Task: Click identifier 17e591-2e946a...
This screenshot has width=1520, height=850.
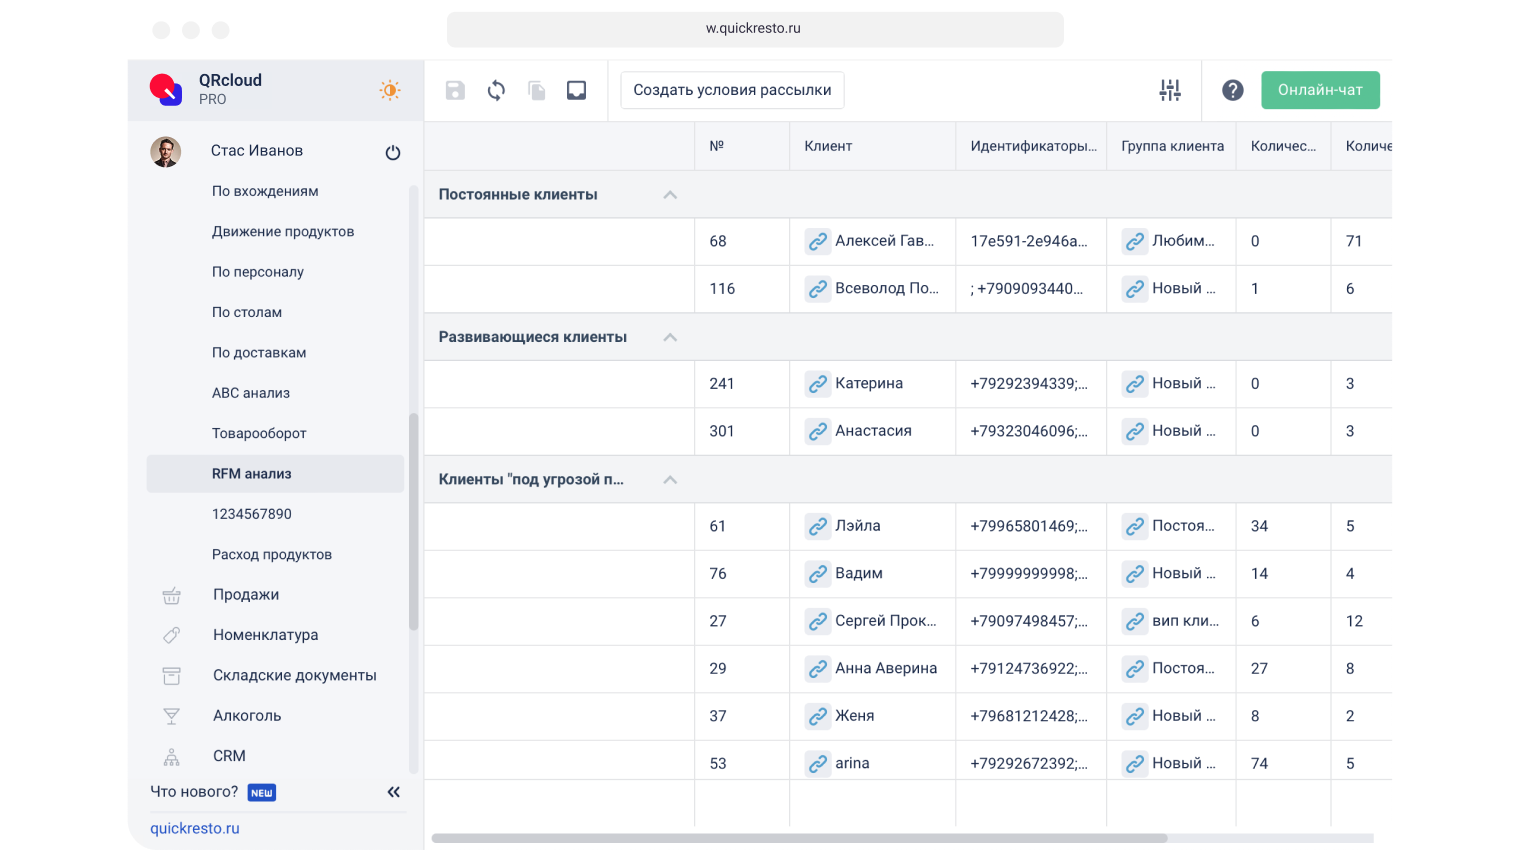Action: (x=1029, y=241)
